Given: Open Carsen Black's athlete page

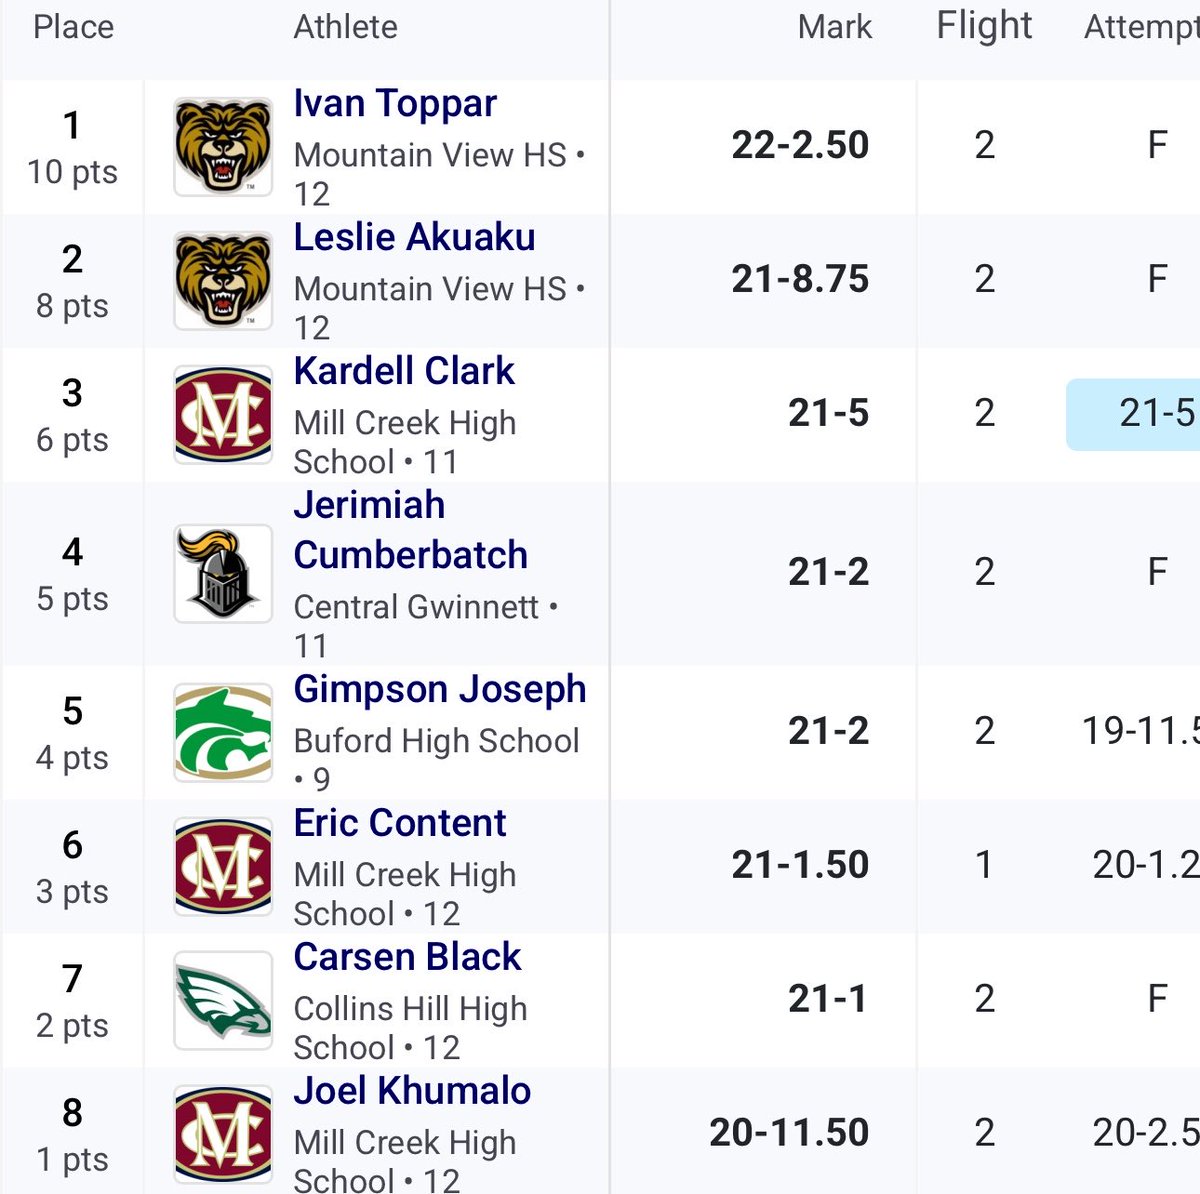Looking at the screenshot, I should (x=407, y=957).
